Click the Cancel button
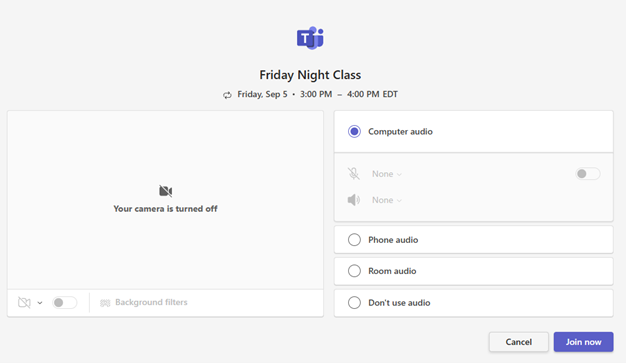Viewport: 626px width, 363px height. tap(519, 342)
